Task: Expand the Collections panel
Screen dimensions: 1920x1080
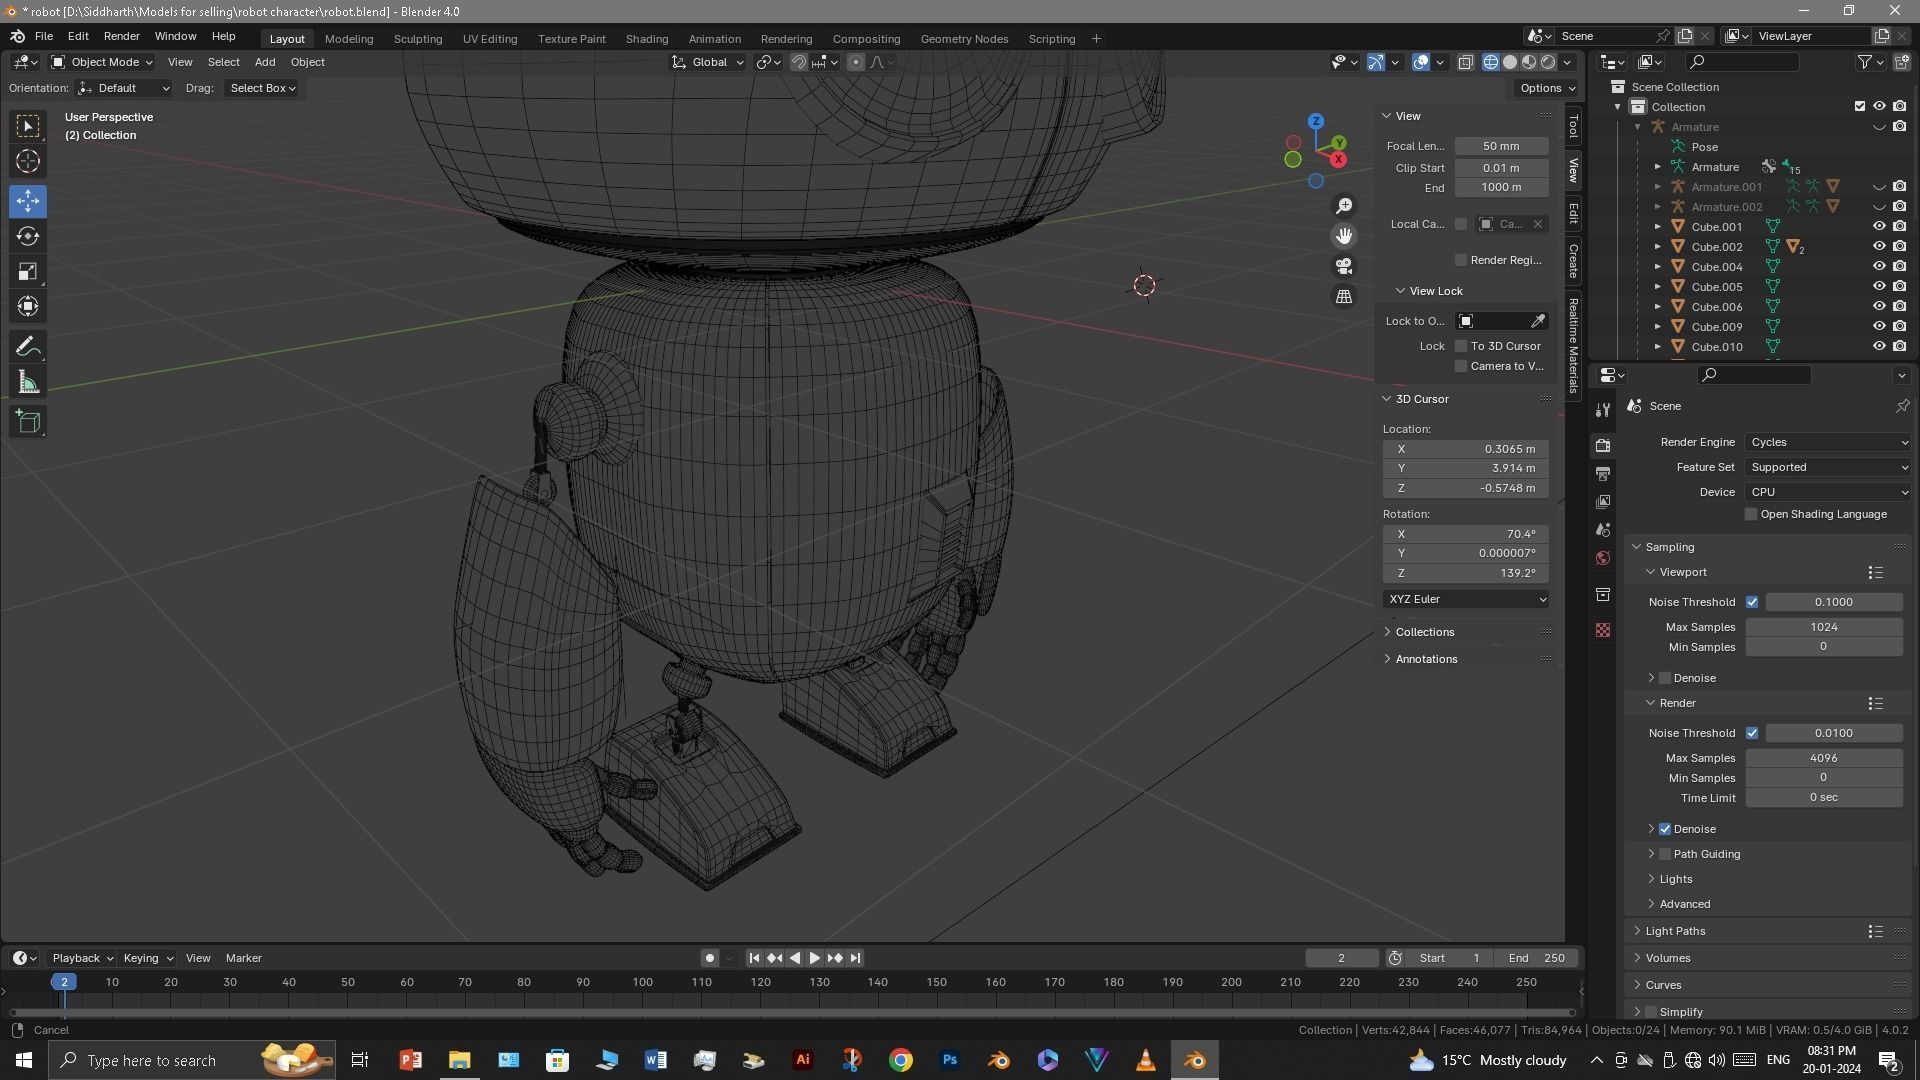Action: click(x=1425, y=632)
